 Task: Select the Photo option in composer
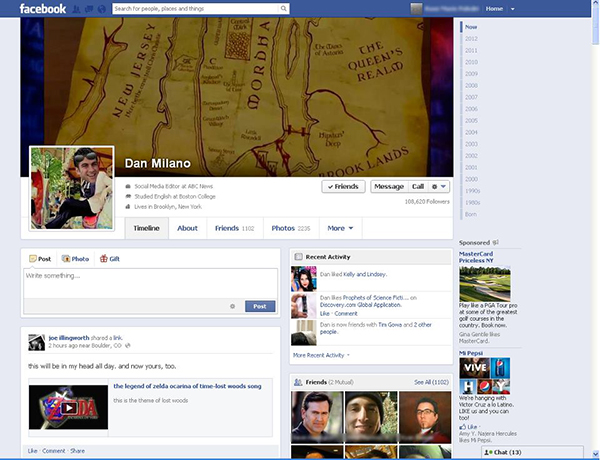point(75,258)
